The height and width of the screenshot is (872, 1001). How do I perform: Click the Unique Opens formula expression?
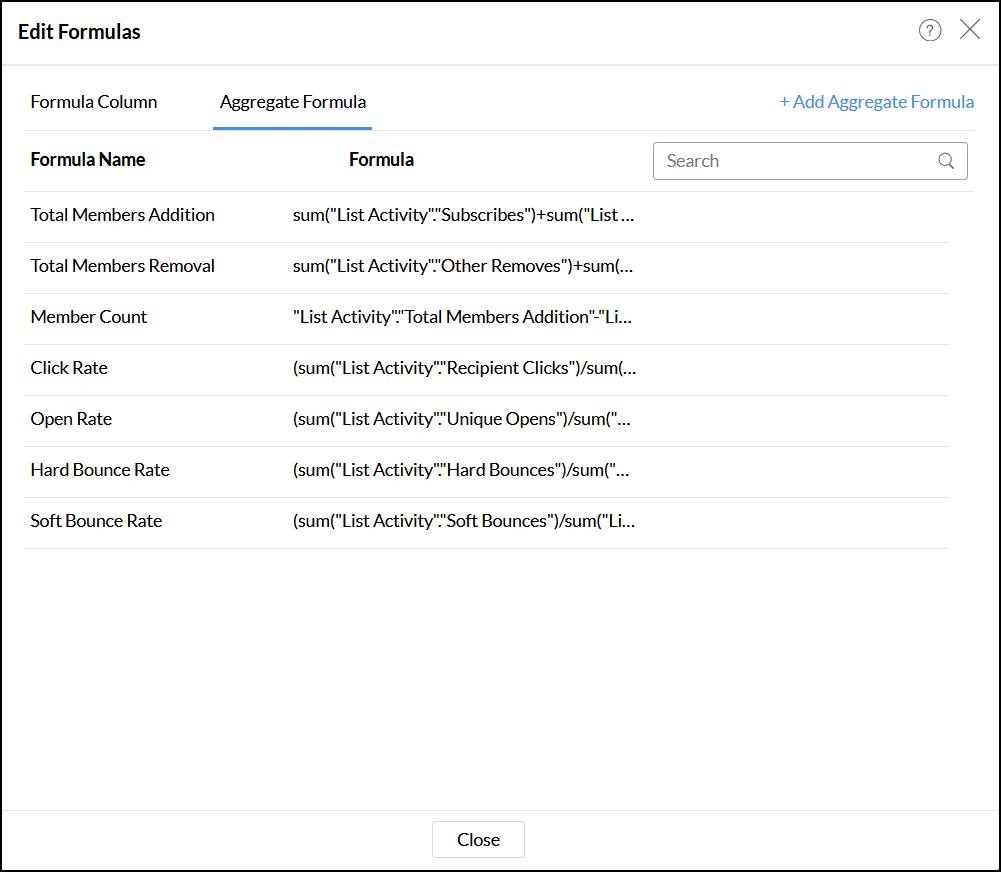[x=462, y=419]
